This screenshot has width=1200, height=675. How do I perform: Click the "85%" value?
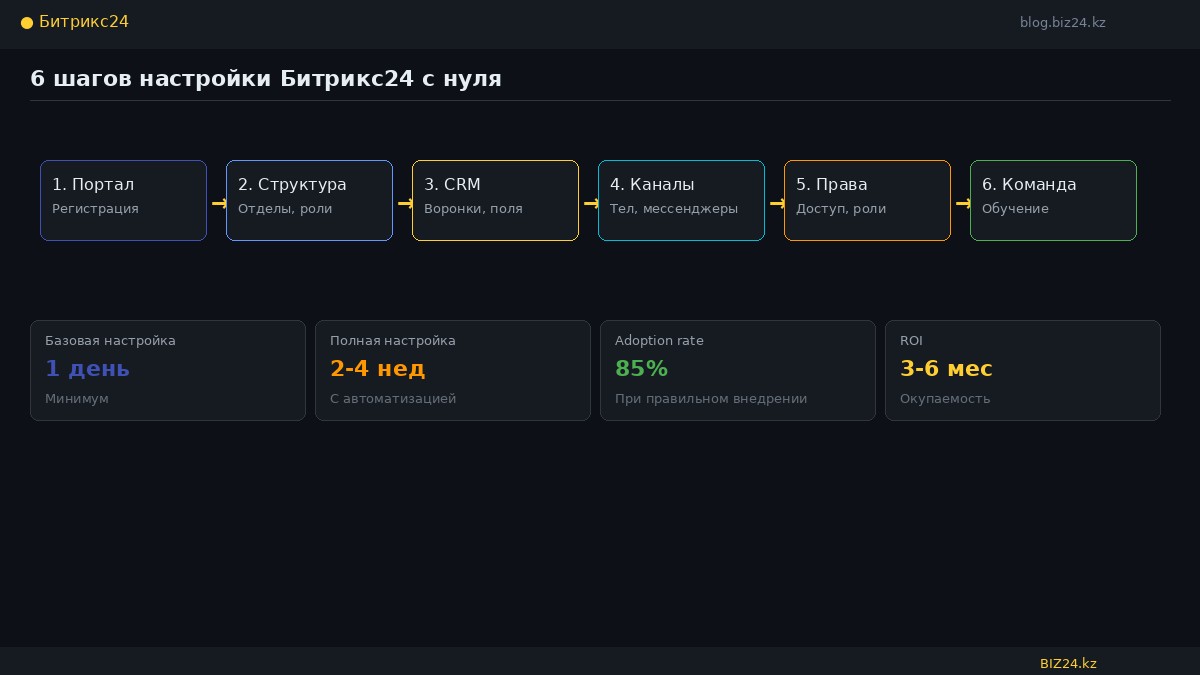641,369
